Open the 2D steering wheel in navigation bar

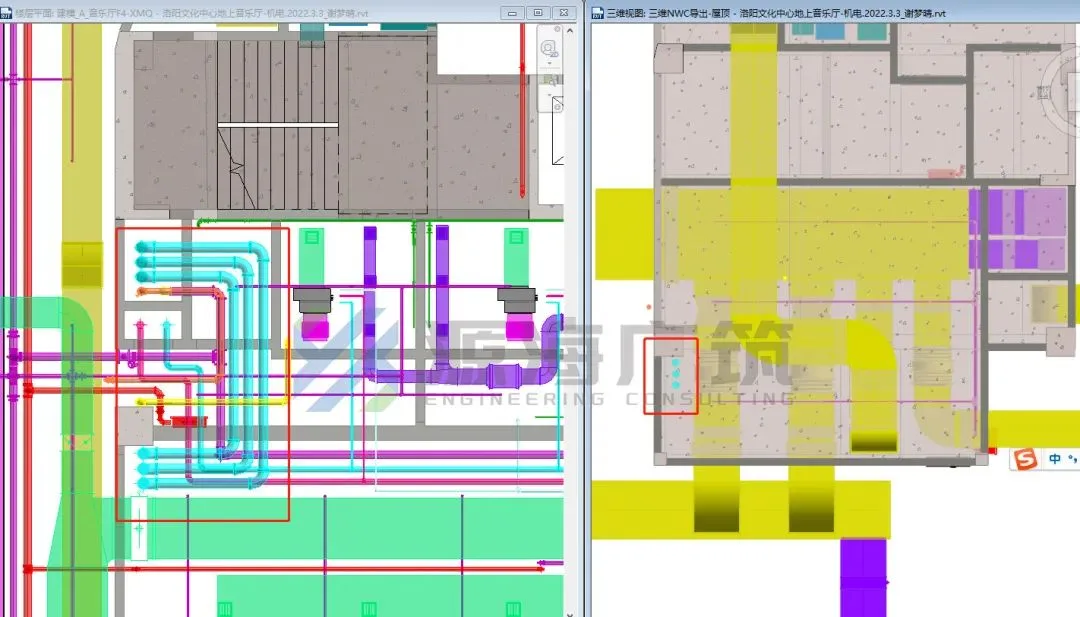click(549, 49)
